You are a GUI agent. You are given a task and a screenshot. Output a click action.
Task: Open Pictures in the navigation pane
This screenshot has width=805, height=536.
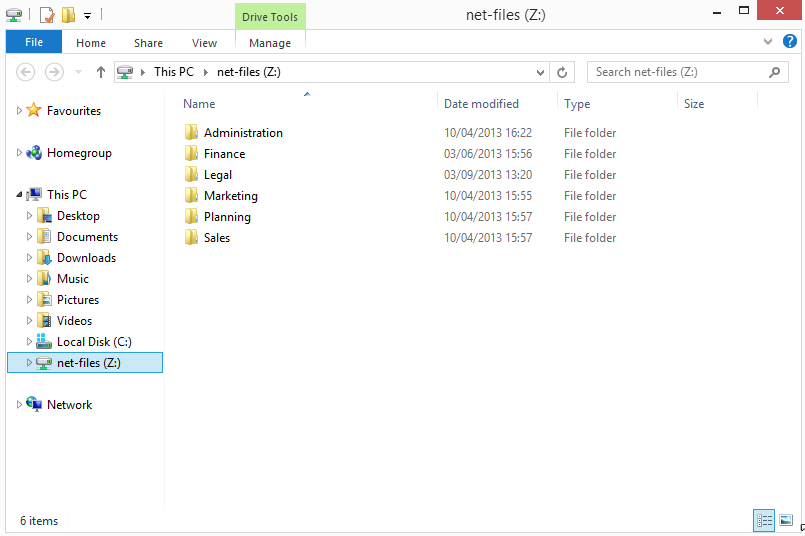[78, 300]
